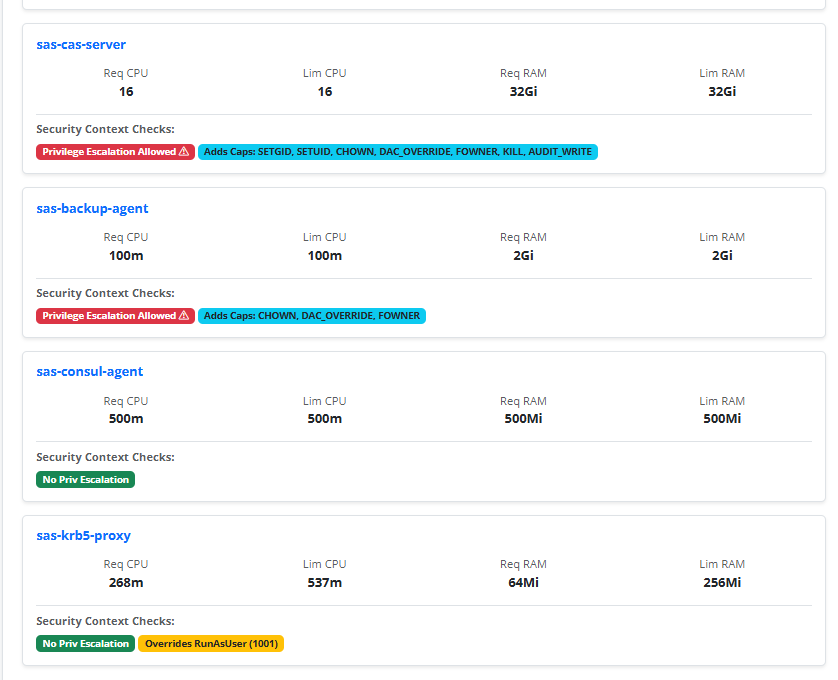838x680 pixels.
Task: Click Req CPU label in sas-cas-server card
Action: click(x=126, y=73)
